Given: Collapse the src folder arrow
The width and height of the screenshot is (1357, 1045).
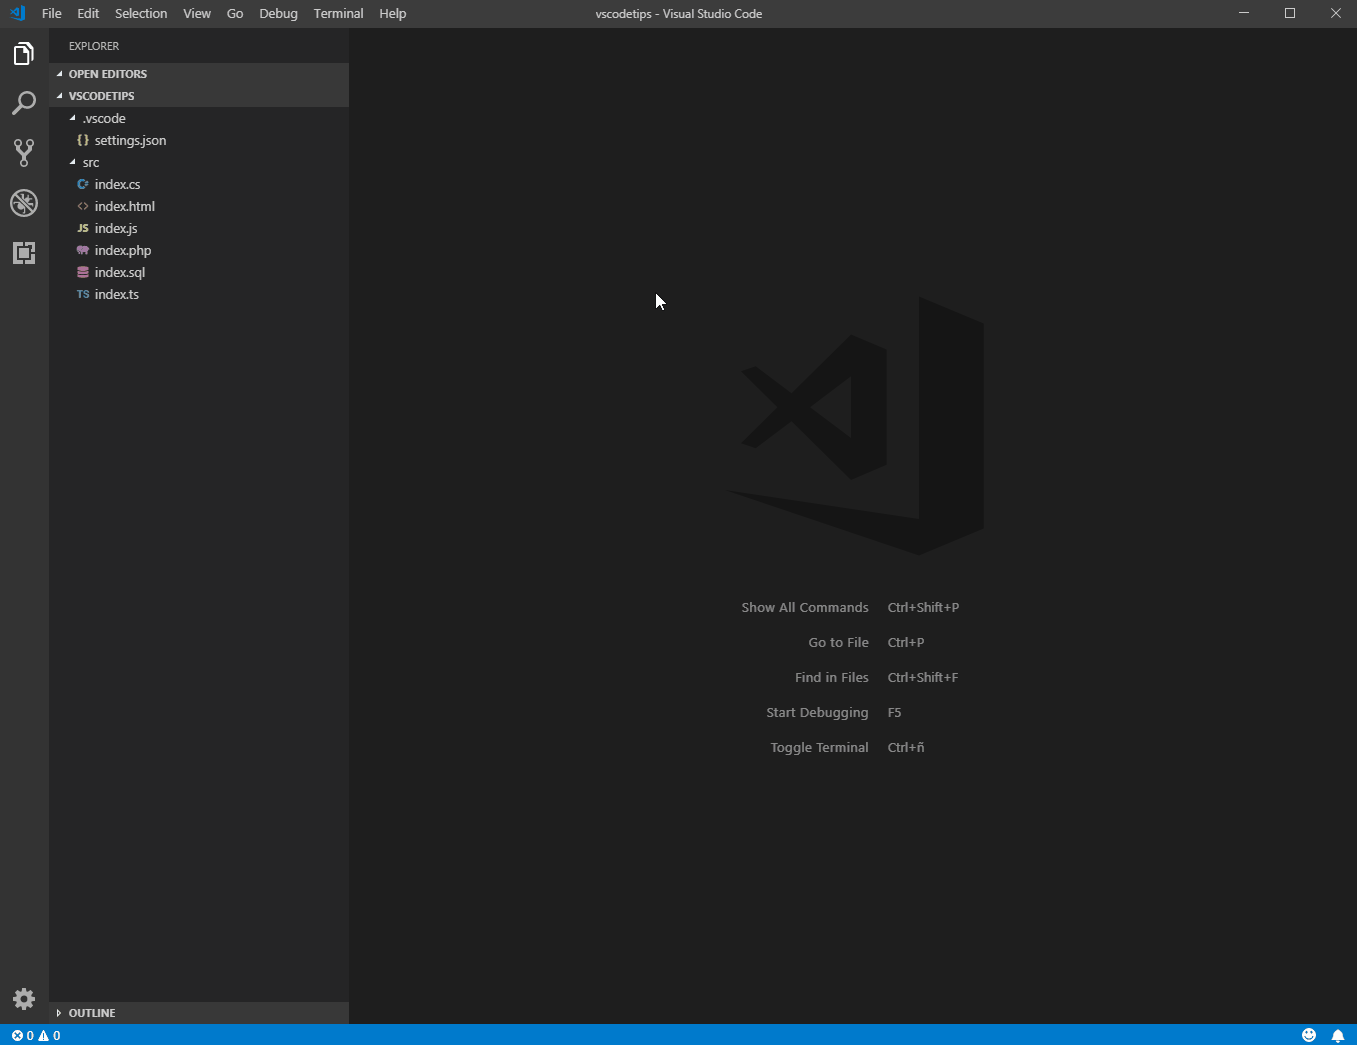Looking at the screenshot, I should point(72,162).
